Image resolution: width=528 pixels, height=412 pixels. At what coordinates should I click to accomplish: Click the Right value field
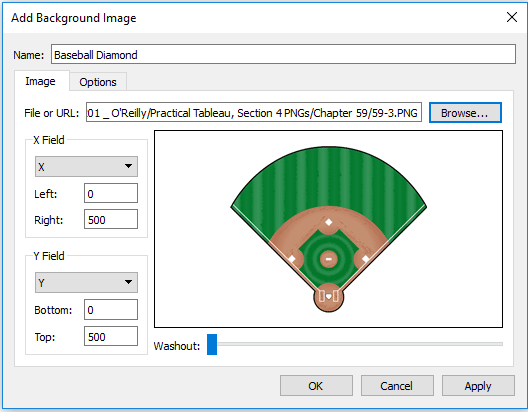[x=111, y=219]
